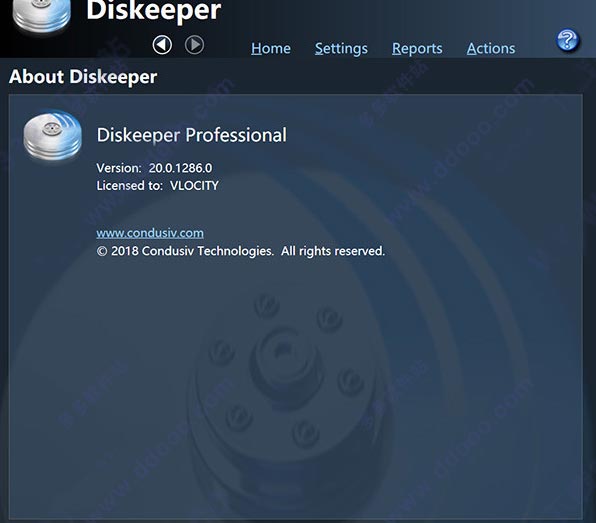This screenshot has width=596, height=523.
Task: Open help via the blue question mark icon
Action: [567, 40]
